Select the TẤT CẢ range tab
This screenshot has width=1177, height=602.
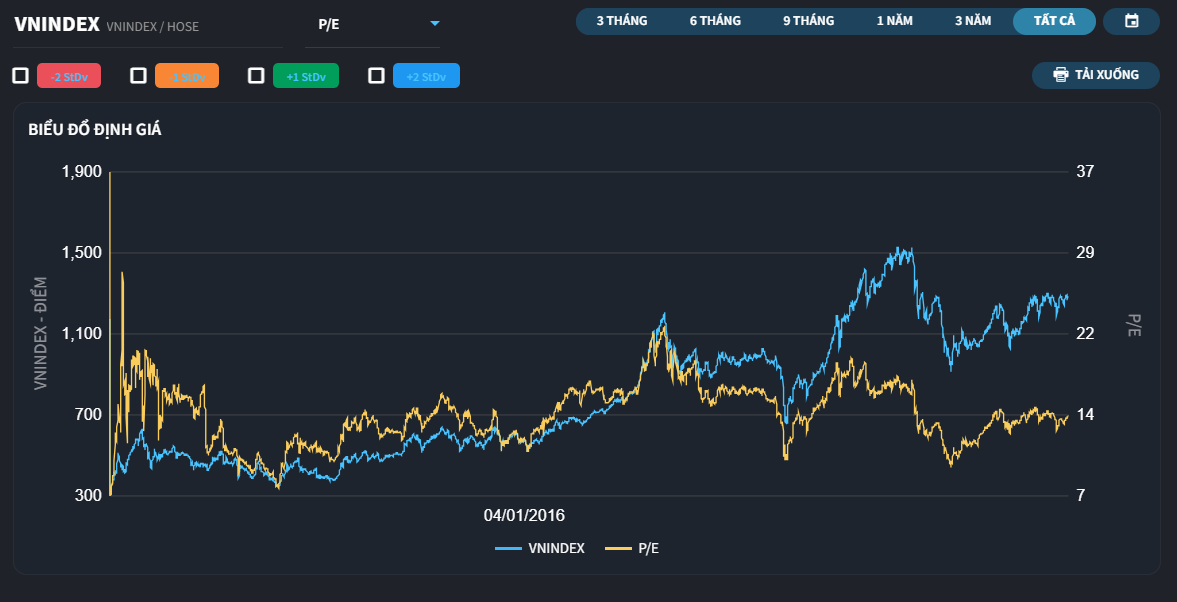1054,21
